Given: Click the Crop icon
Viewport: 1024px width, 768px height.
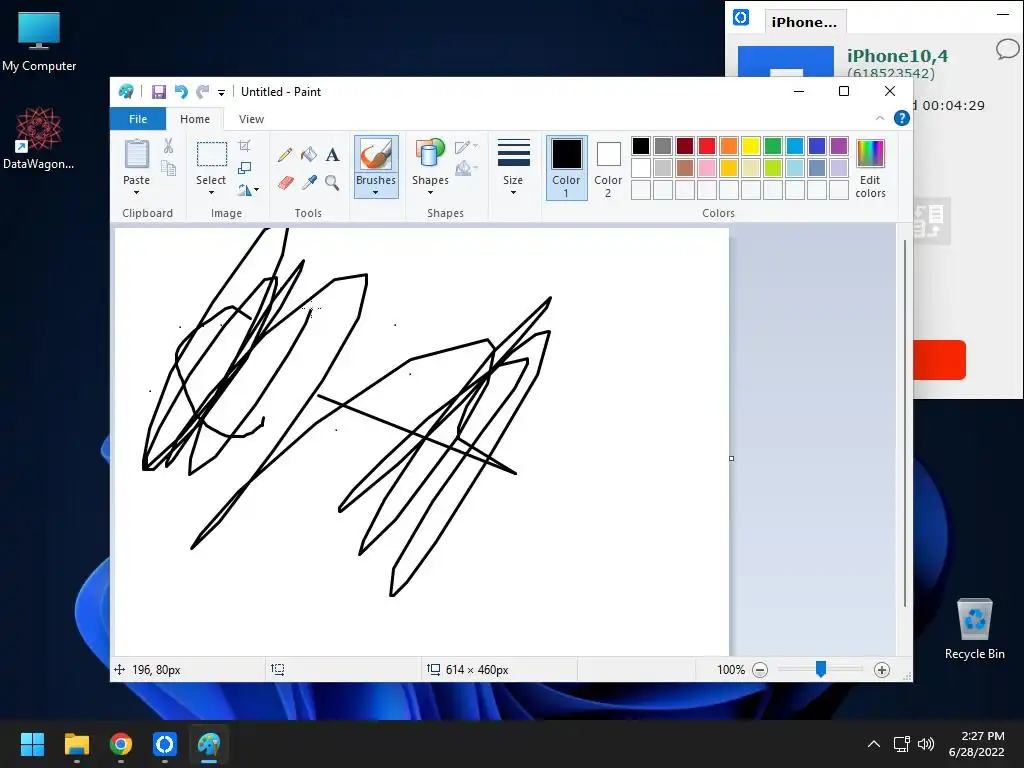Looking at the screenshot, I should coord(244,146).
